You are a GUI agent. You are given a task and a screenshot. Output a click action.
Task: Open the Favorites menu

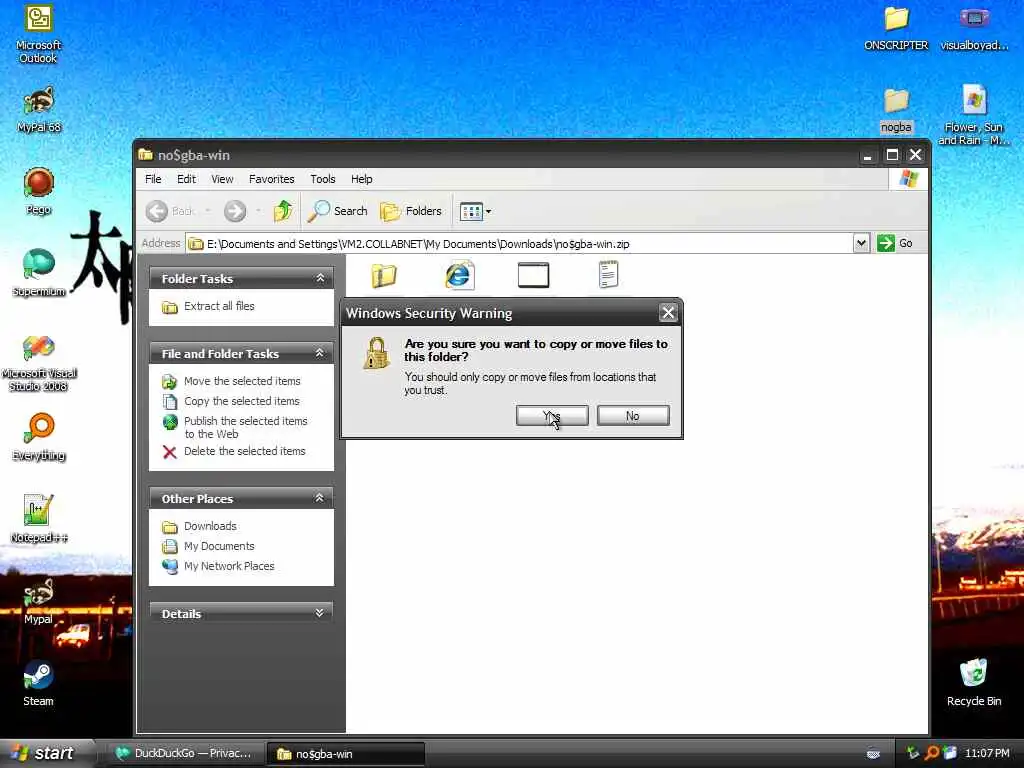coord(271,179)
